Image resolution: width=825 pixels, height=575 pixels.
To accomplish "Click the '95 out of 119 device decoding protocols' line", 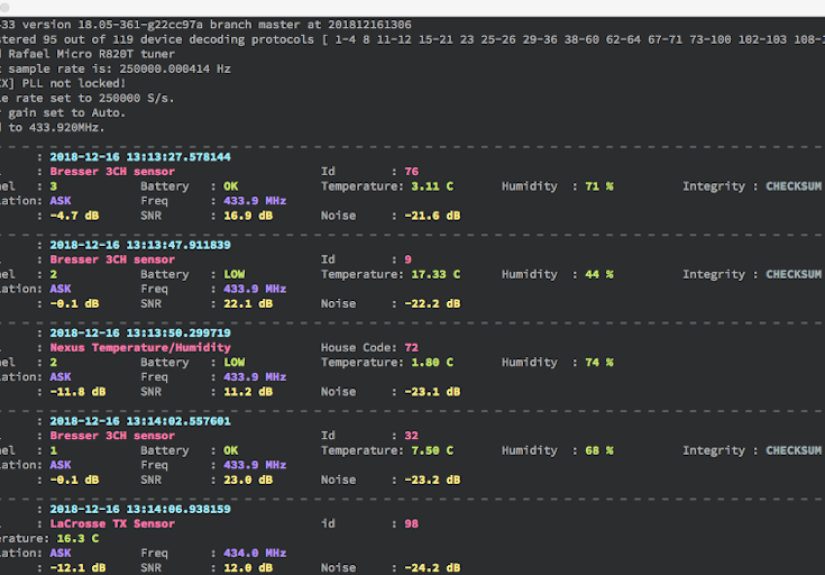I will click(x=412, y=39).
